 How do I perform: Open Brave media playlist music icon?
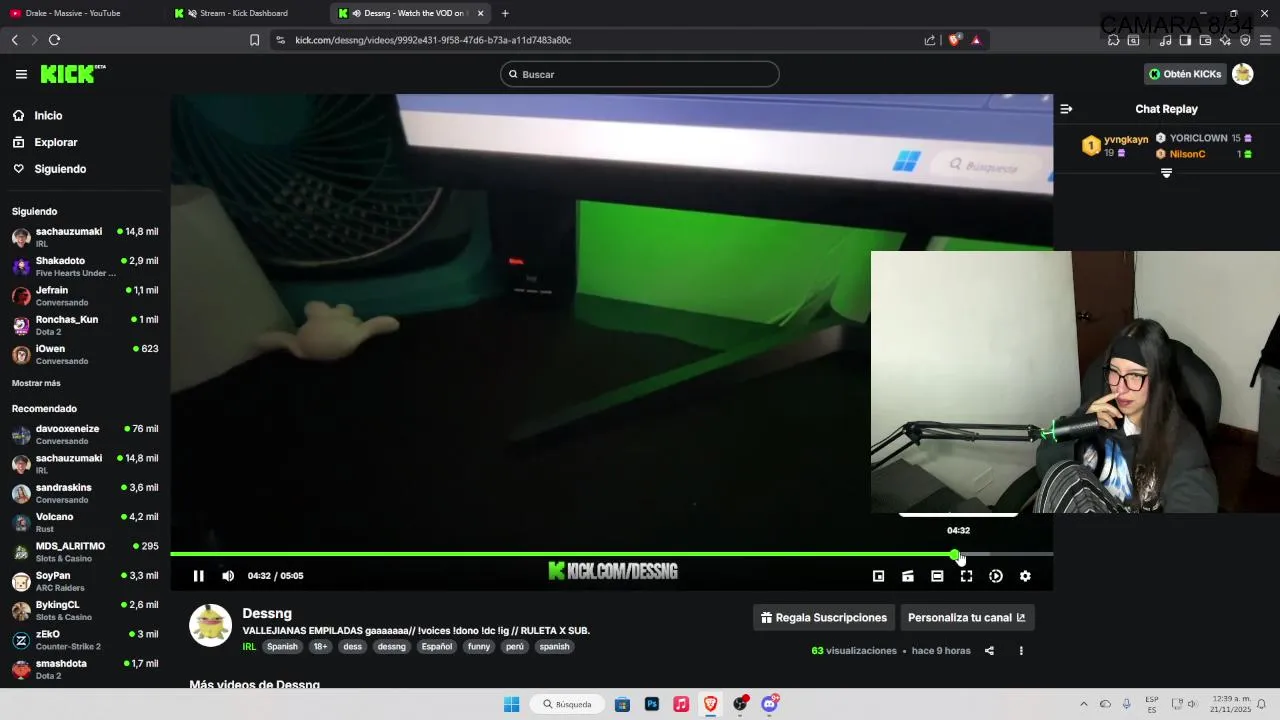tap(1165, 40)
